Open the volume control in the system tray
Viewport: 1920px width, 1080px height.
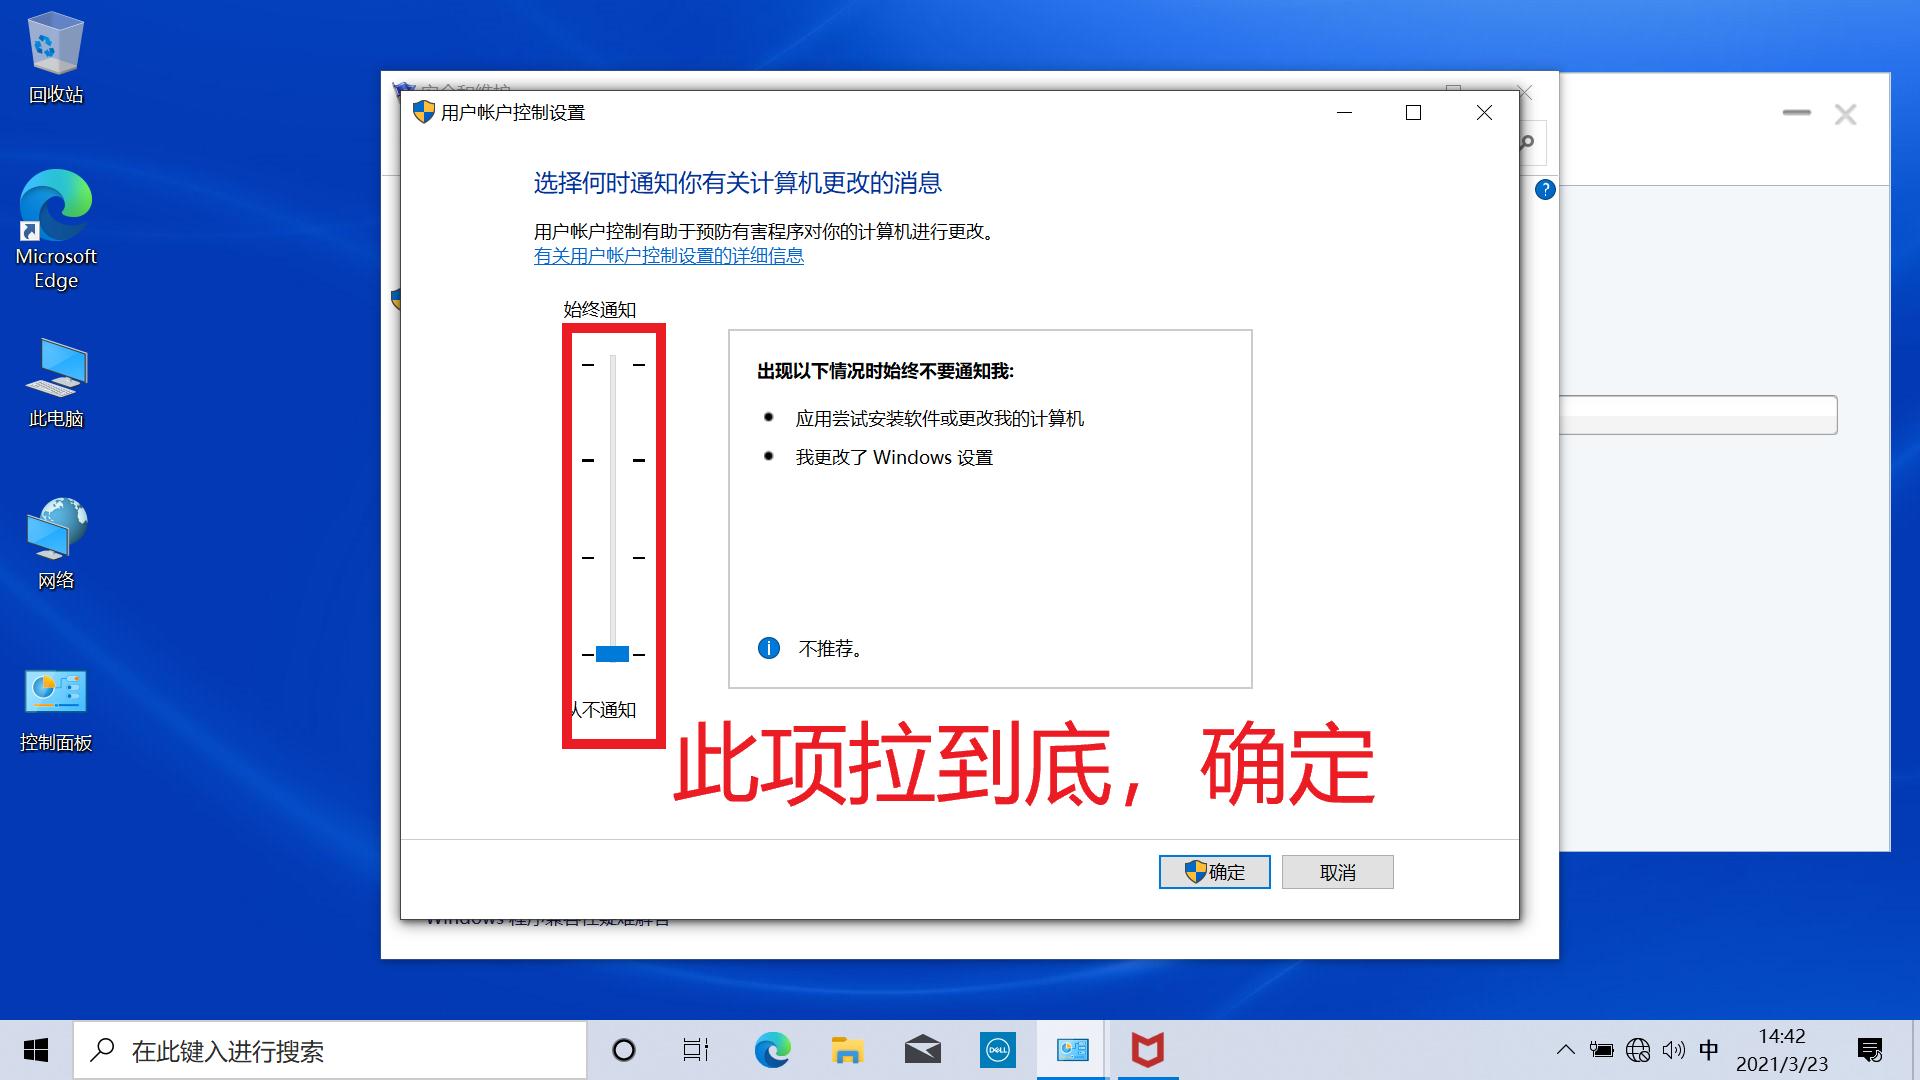pyautogui.click(x=1675, y=1050)
